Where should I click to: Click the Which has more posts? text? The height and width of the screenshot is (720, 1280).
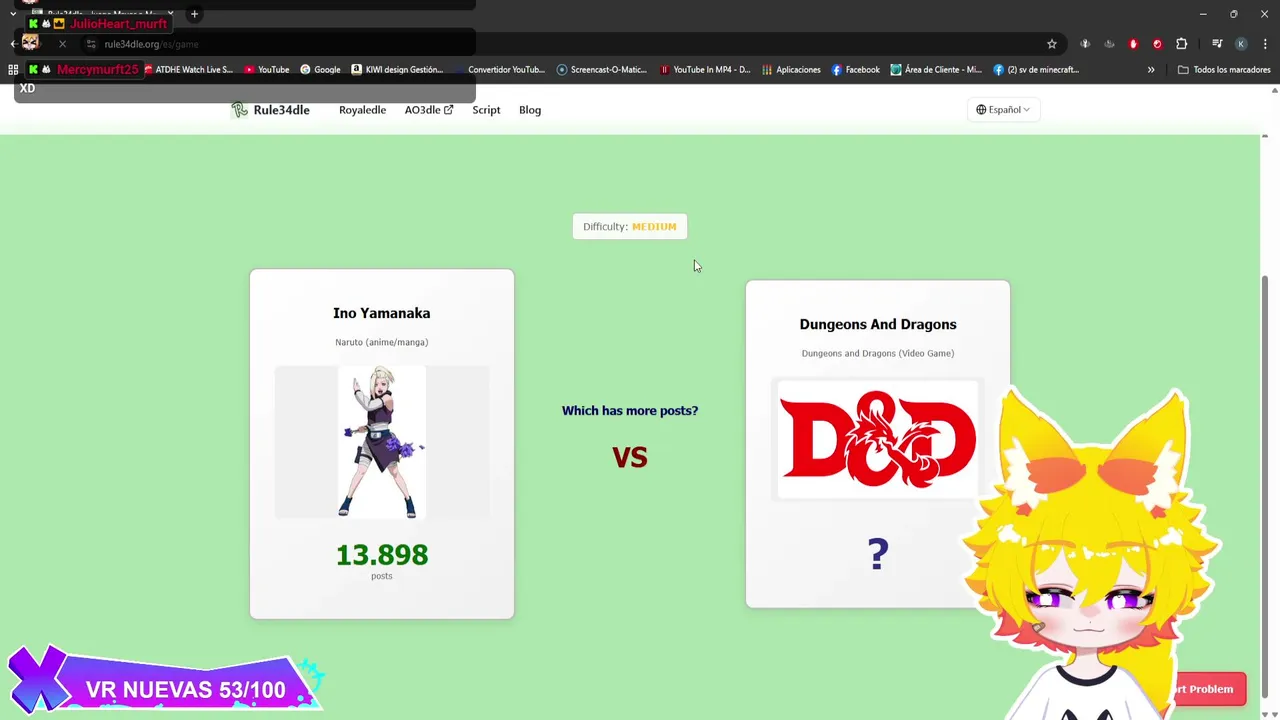point(630,411)
